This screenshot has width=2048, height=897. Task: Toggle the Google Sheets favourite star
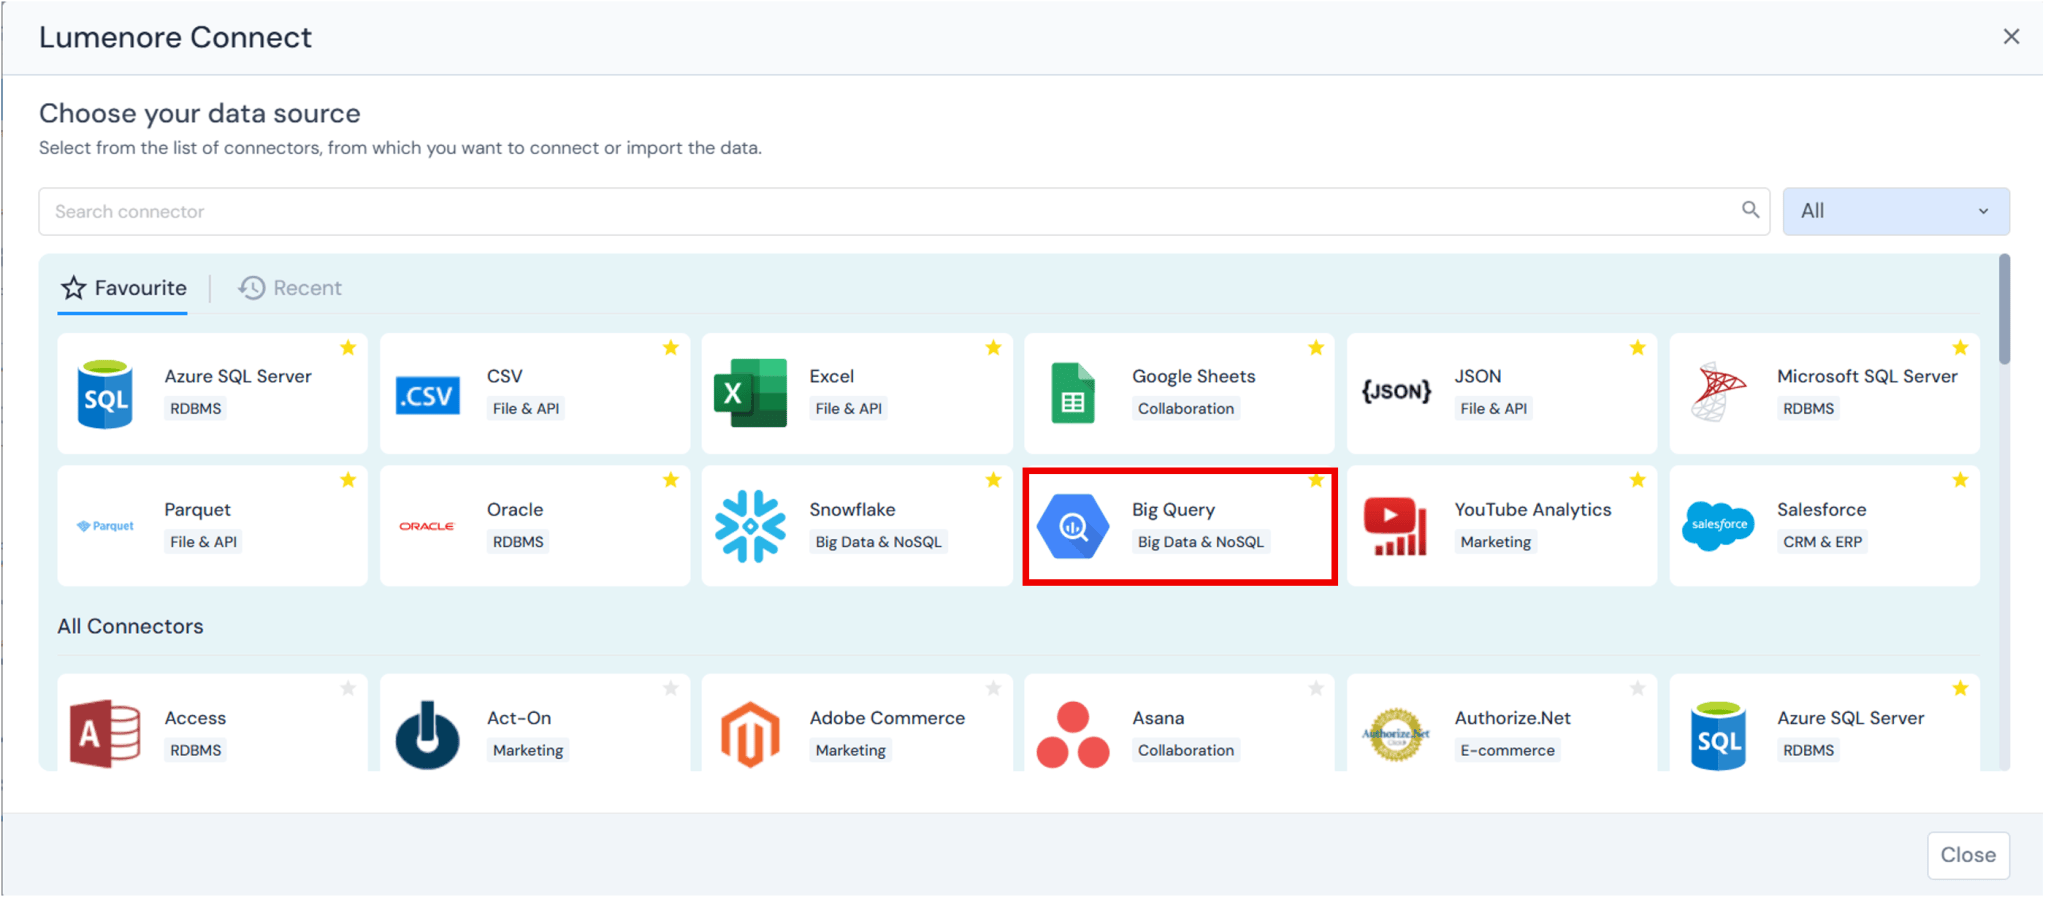1316,348
